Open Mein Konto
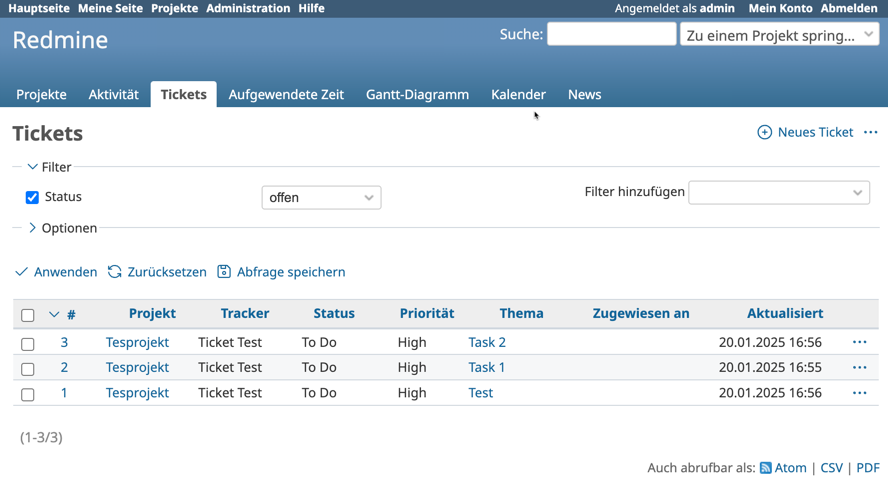The height and width of the screenshot is (500, 888). [780, 8]
